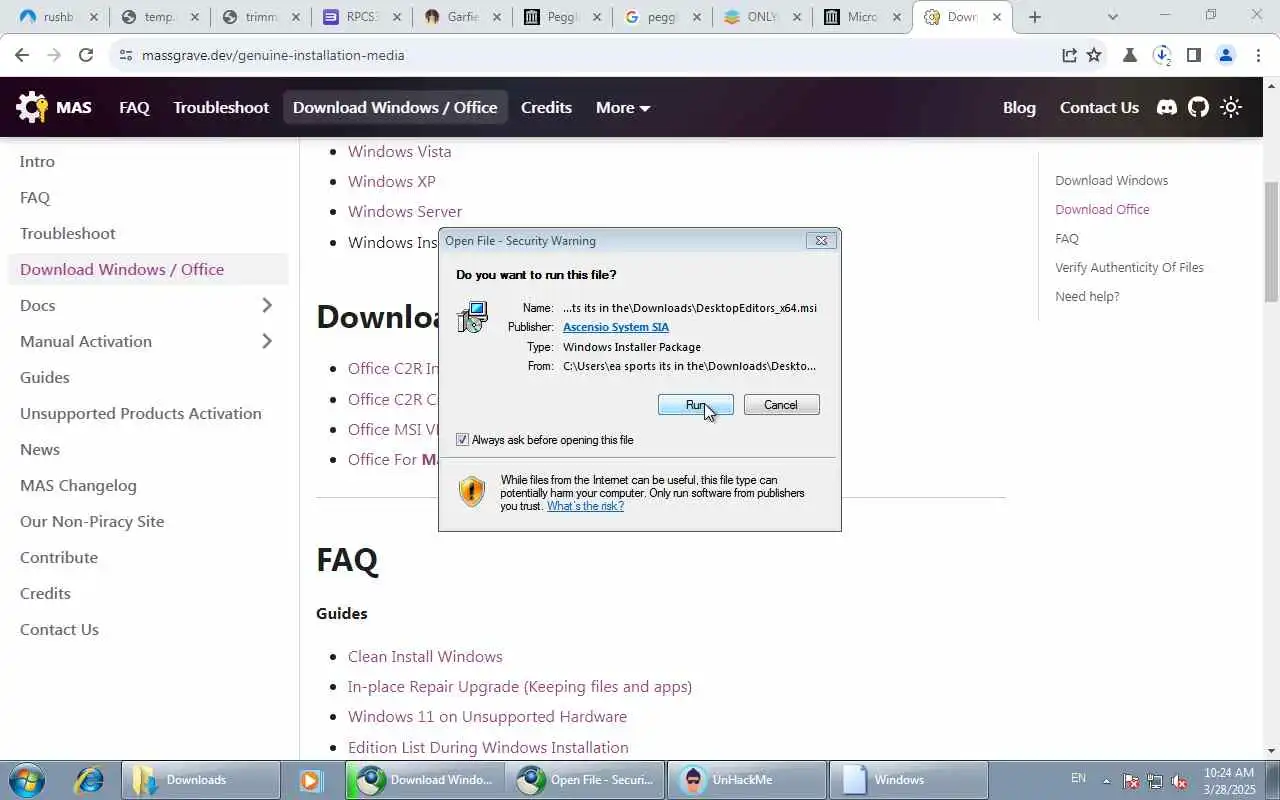Open Guides in the sidebar
1280x800 pixels.
coord(45,377)
